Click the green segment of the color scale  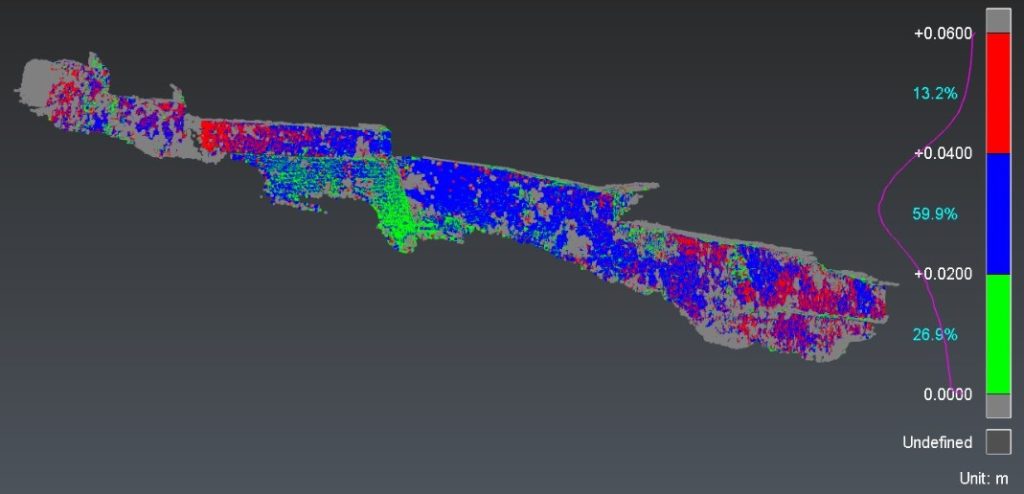[x=998, y=334]
